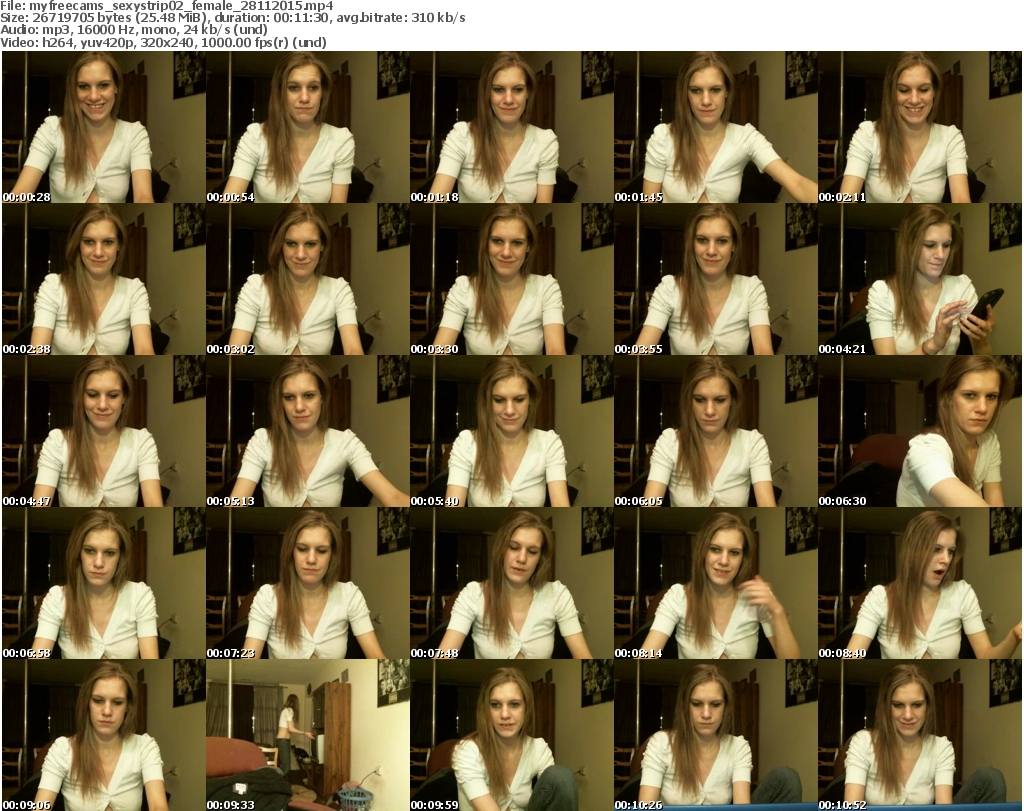The width and height of the screenshot is (1024, 811).
Task: Select the thumbnail stamped 00:00:54
Action: pos(308,127)
